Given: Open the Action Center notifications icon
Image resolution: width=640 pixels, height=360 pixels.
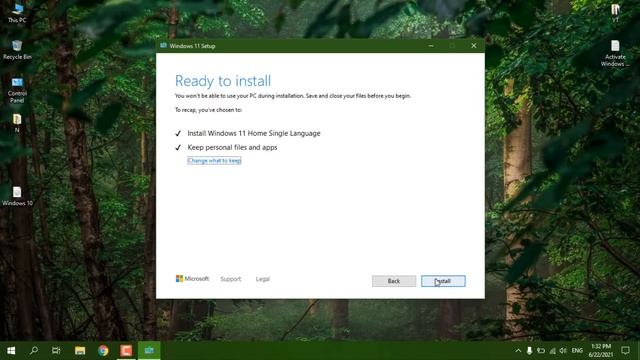Looking at the screenshot, I should point(625,351).
